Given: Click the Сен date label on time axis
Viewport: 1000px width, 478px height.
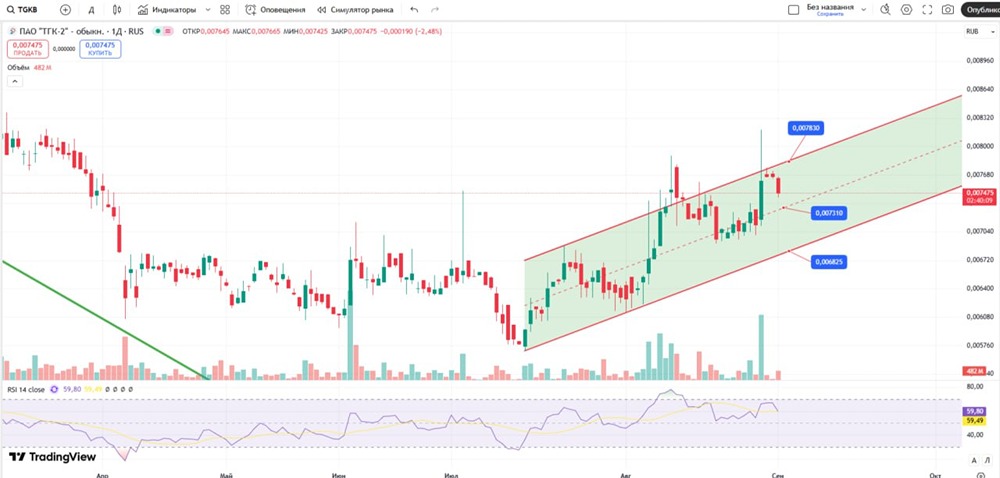Looking at the screenshot, I should pyautogui.click(x=777, y=475).
